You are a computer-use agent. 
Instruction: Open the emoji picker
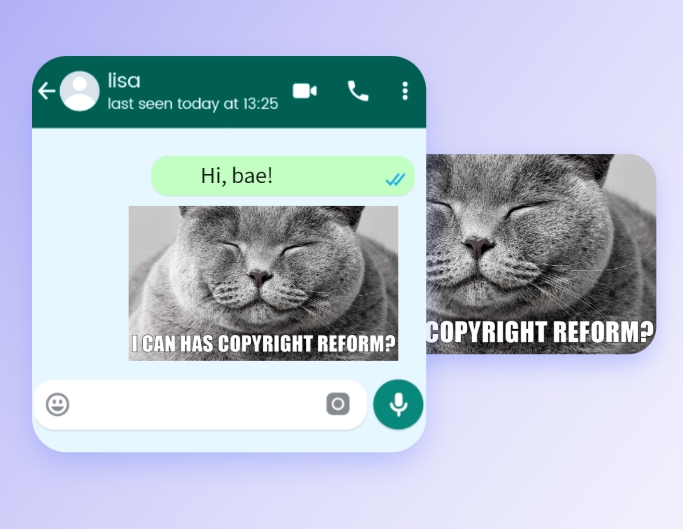coord(57,404)
